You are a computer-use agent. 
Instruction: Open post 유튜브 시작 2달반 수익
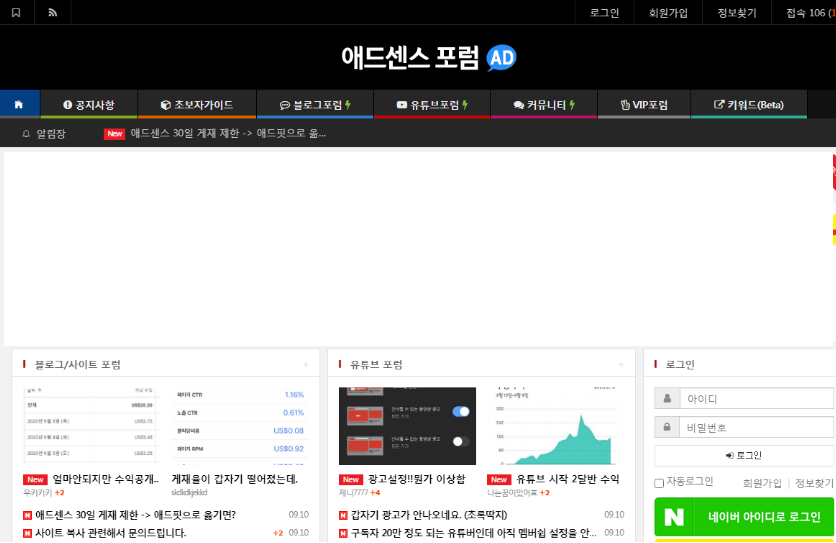[568, 479]
